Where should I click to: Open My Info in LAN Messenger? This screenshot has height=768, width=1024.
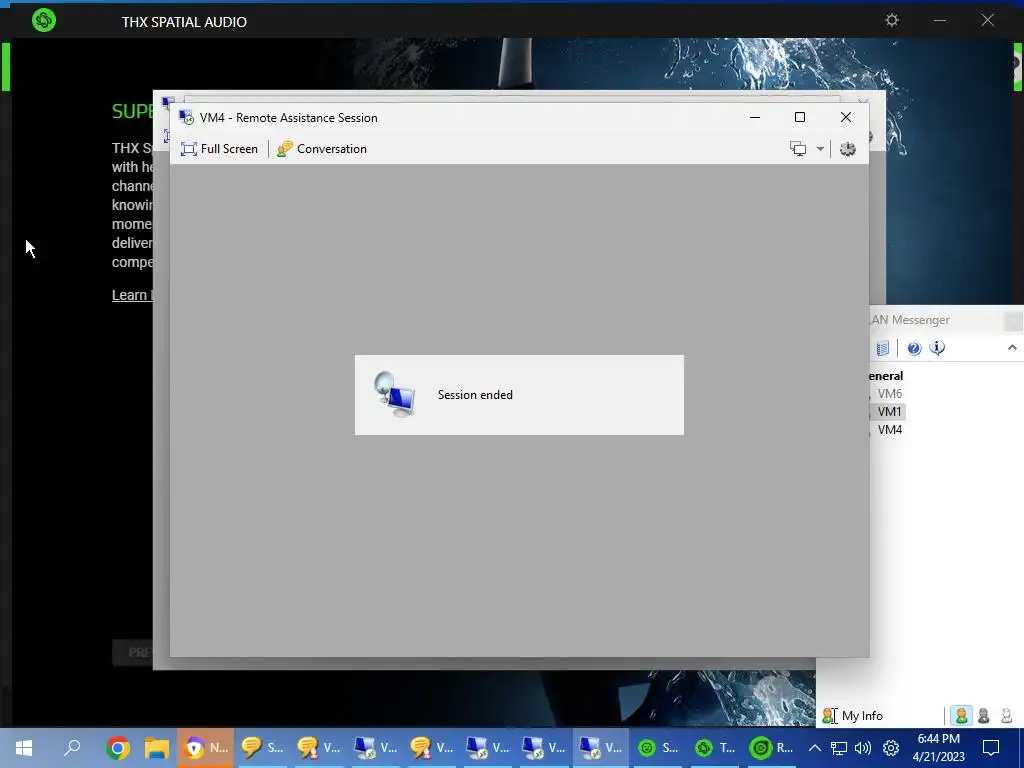tap(852, 716)
